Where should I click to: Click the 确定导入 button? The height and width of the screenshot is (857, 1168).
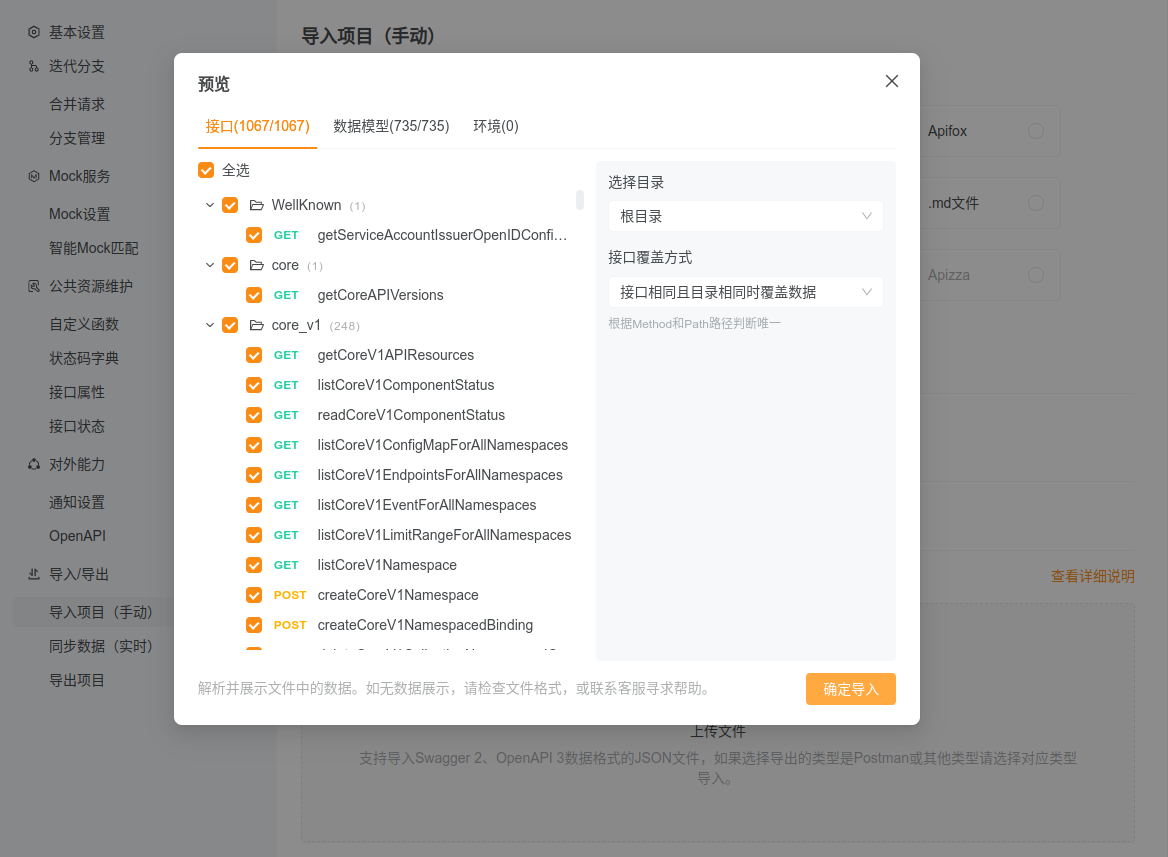click(x=850, y=689)
